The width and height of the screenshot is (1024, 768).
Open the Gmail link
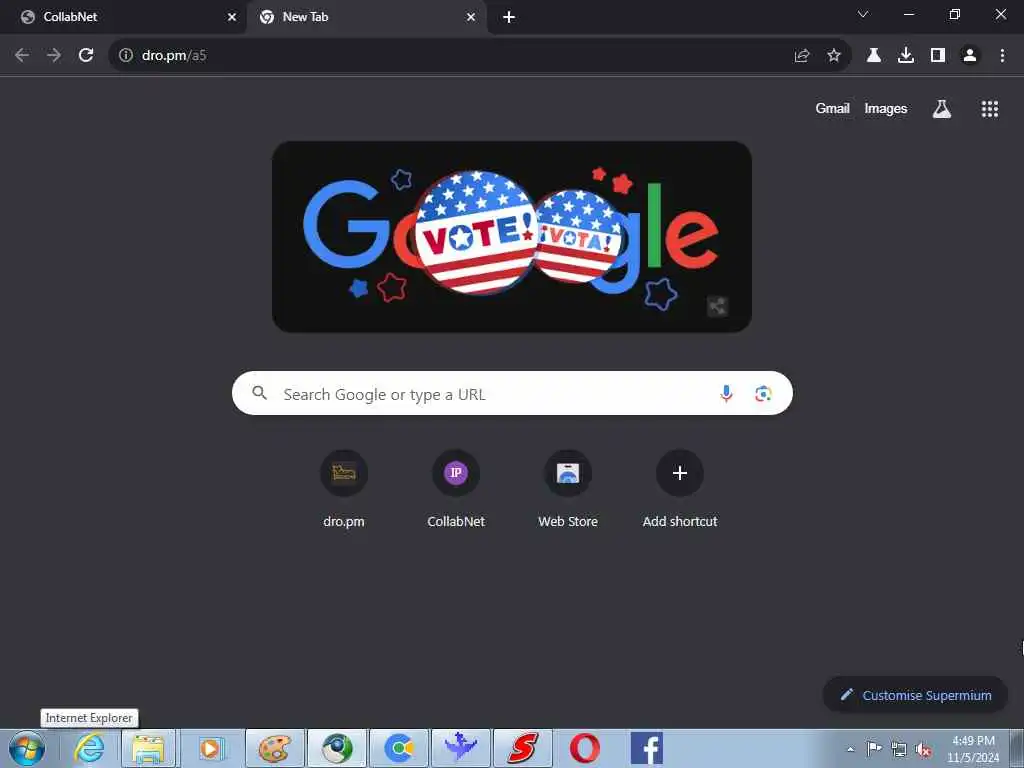pyautogui.click(x=832, y=108)
